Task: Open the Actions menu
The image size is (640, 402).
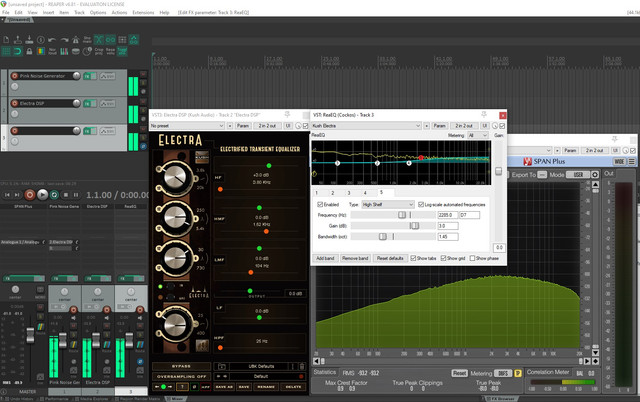Action: point(119,13)
